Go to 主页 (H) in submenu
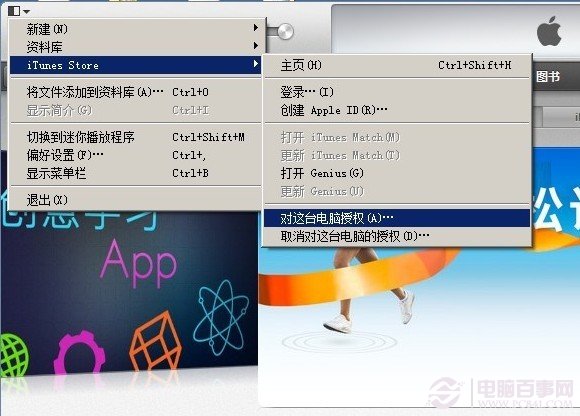Screen dimensions: 580x416 click(x=397, y=65)
